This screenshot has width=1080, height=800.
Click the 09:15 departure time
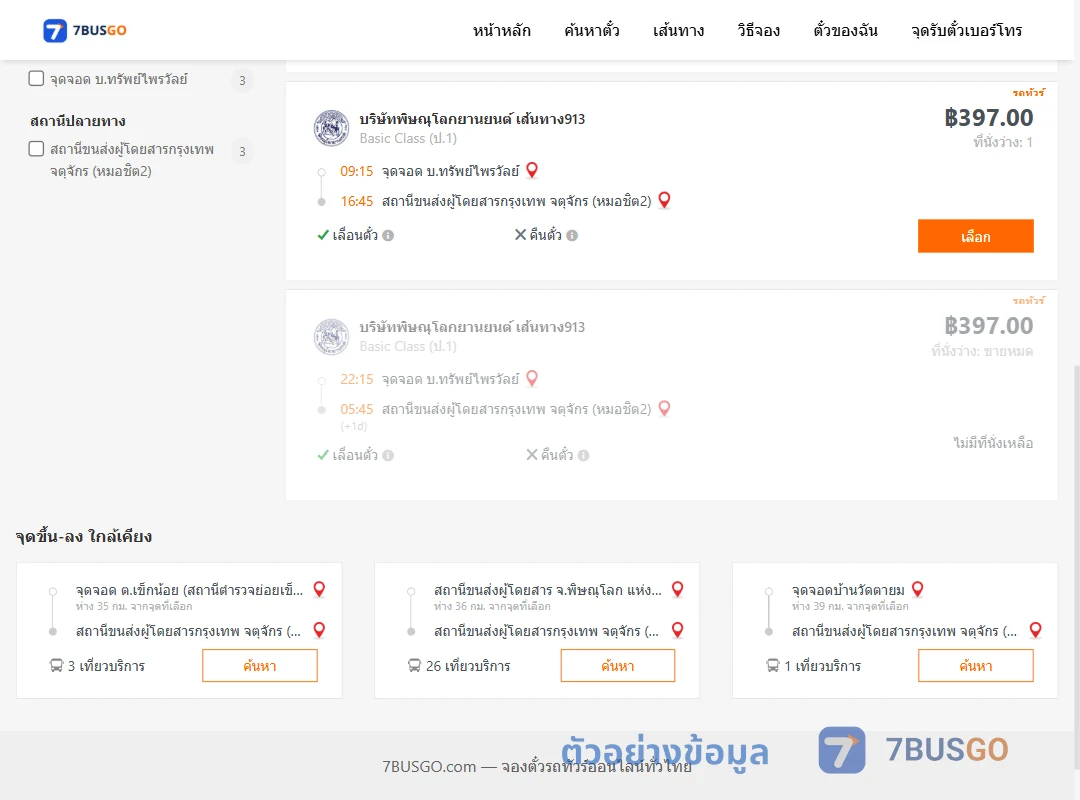(x=356, y=171)
